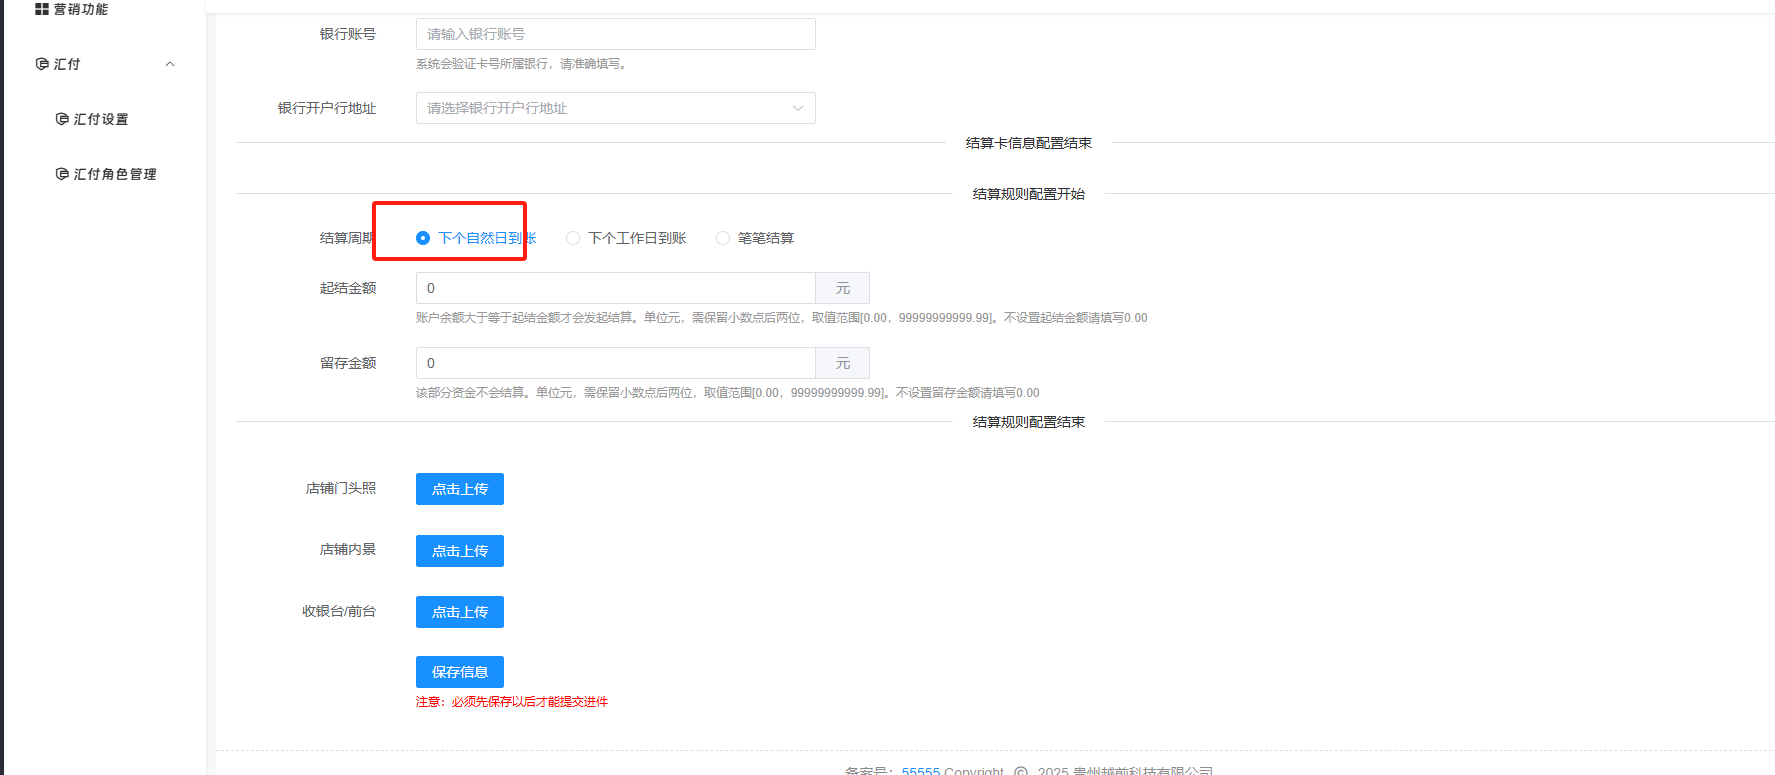Click the 汇付 parent menu icon
This screenshot has height=775, width=1775.
tap(42, 64)
